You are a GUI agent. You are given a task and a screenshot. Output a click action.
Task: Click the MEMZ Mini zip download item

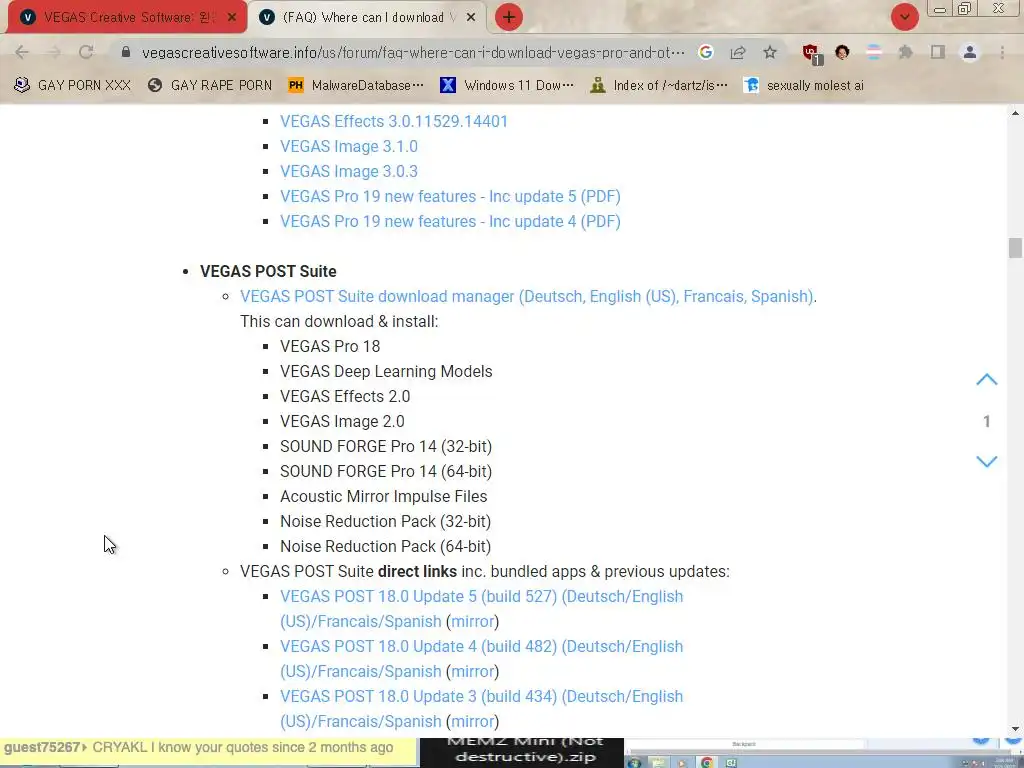point(522,752)
